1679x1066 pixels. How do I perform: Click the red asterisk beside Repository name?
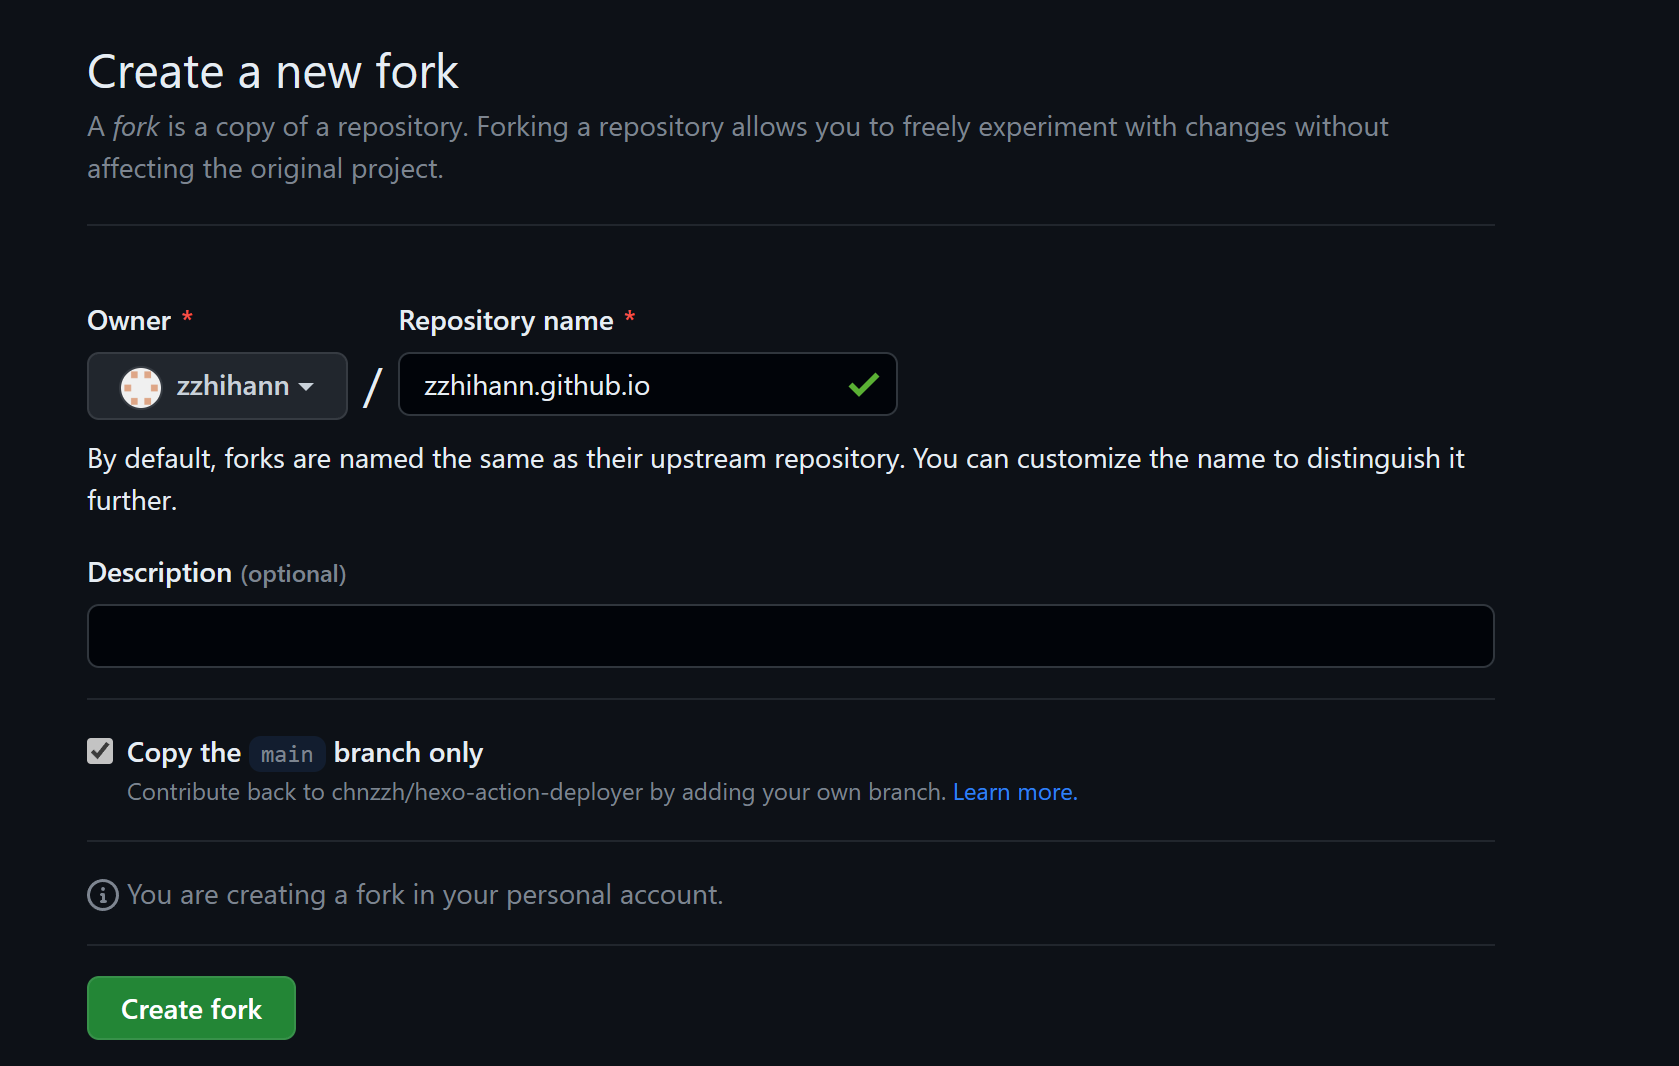coord(630,319)
